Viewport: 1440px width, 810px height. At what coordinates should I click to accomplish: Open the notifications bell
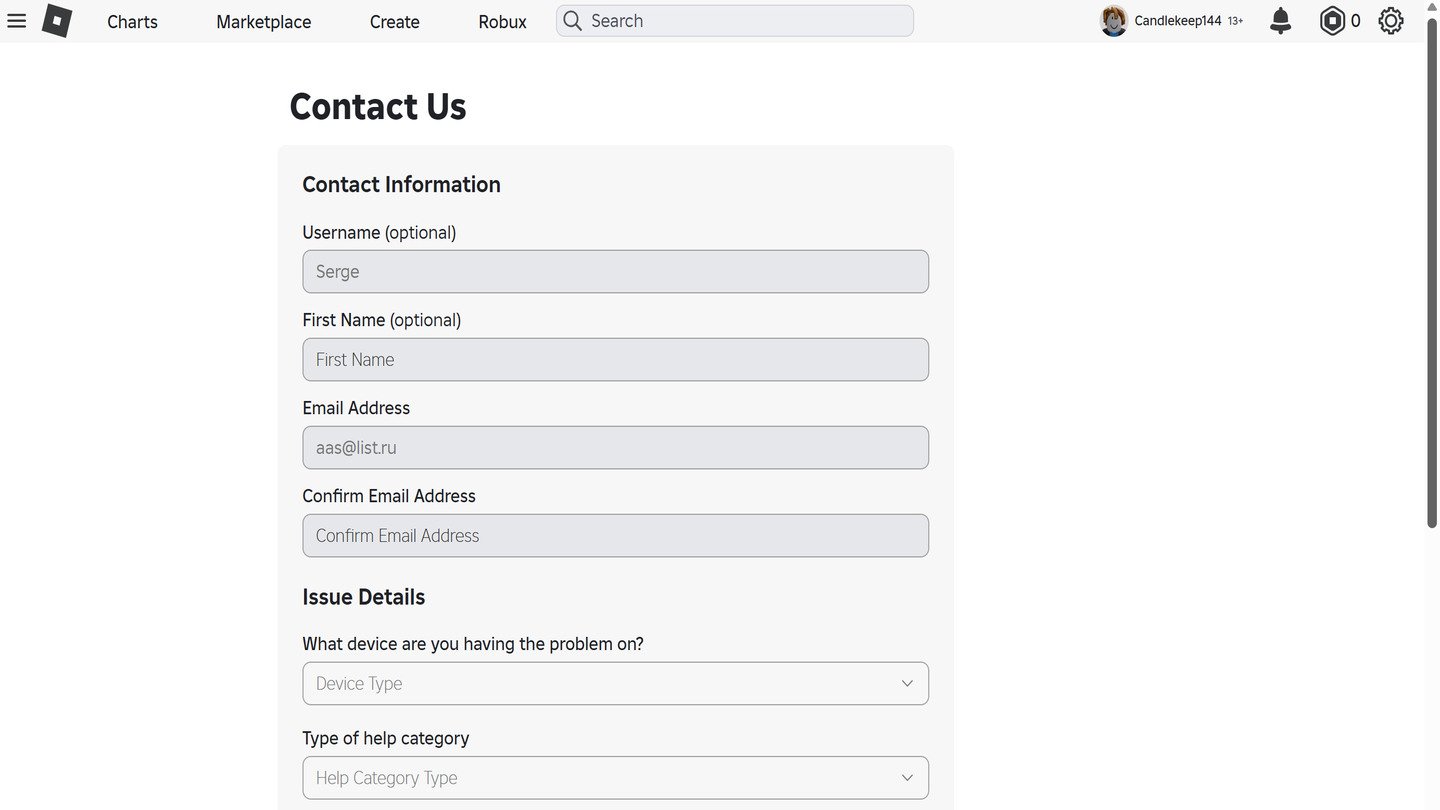pos(1280,21)
